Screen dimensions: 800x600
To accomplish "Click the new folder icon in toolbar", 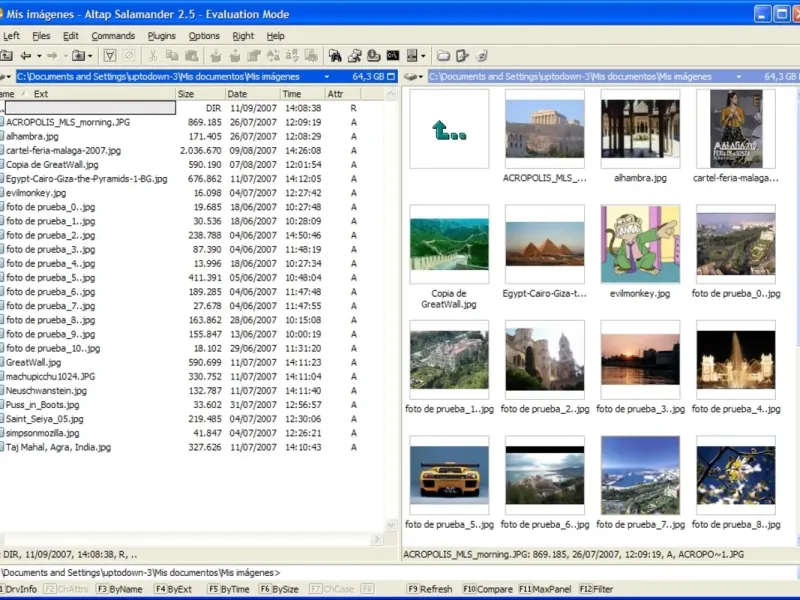I will pyautogui.click(x=443, y=56).
